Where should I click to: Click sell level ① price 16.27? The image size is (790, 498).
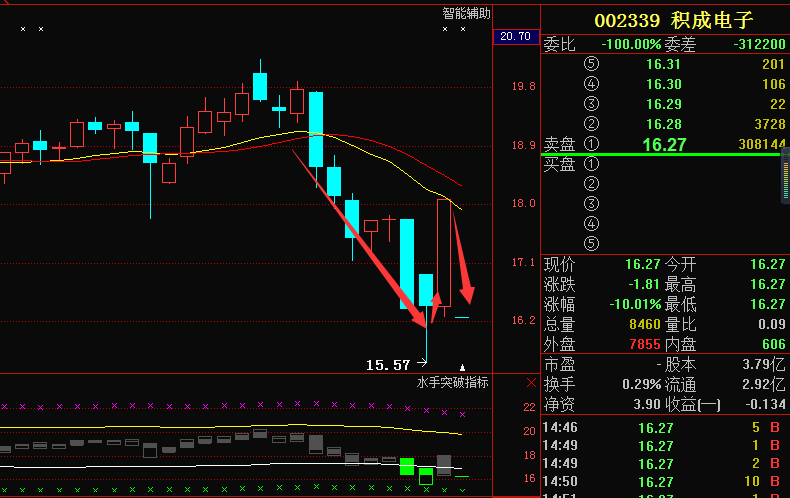point(664,145)
